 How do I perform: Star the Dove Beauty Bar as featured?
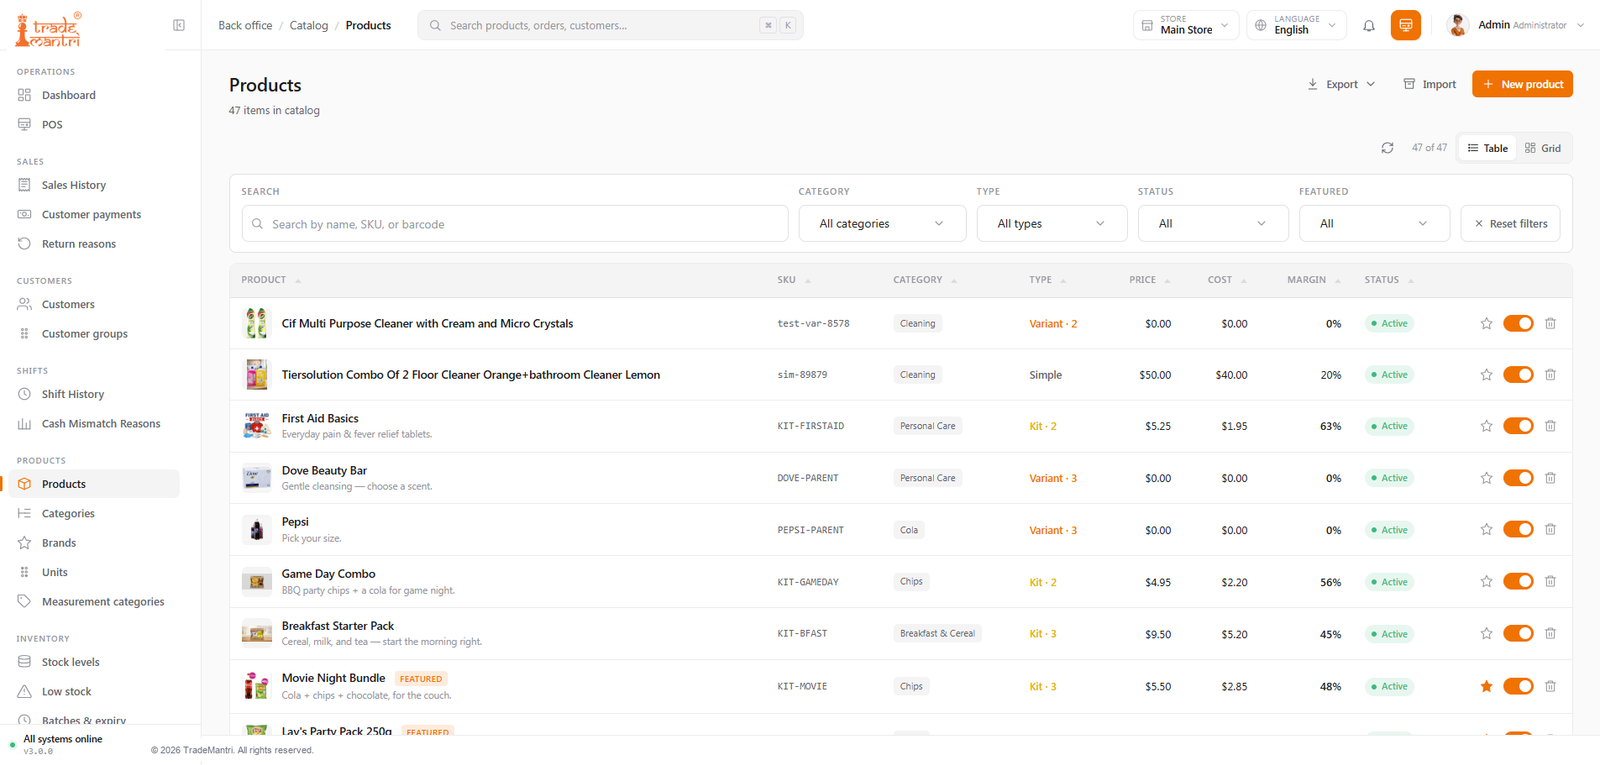click(1486, 478)
